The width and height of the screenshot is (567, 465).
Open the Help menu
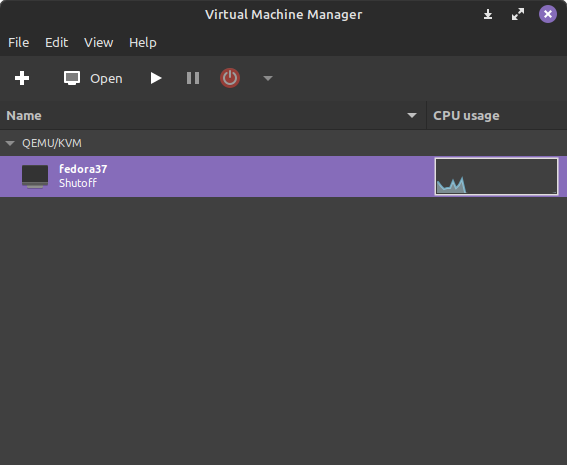pyautogui.click(x=143, y=43)
